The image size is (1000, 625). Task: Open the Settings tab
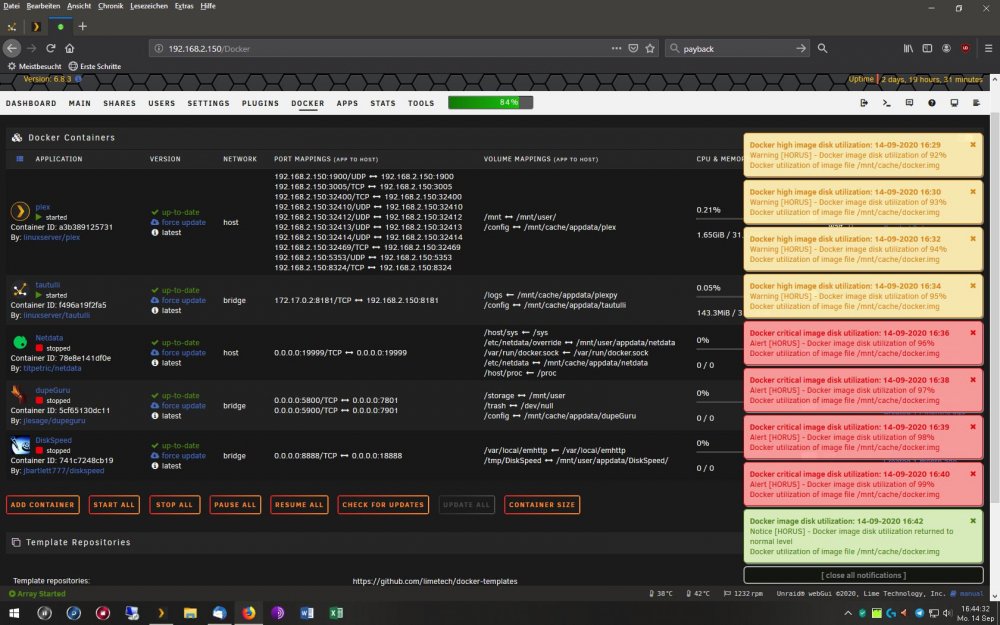pos(209,103)
